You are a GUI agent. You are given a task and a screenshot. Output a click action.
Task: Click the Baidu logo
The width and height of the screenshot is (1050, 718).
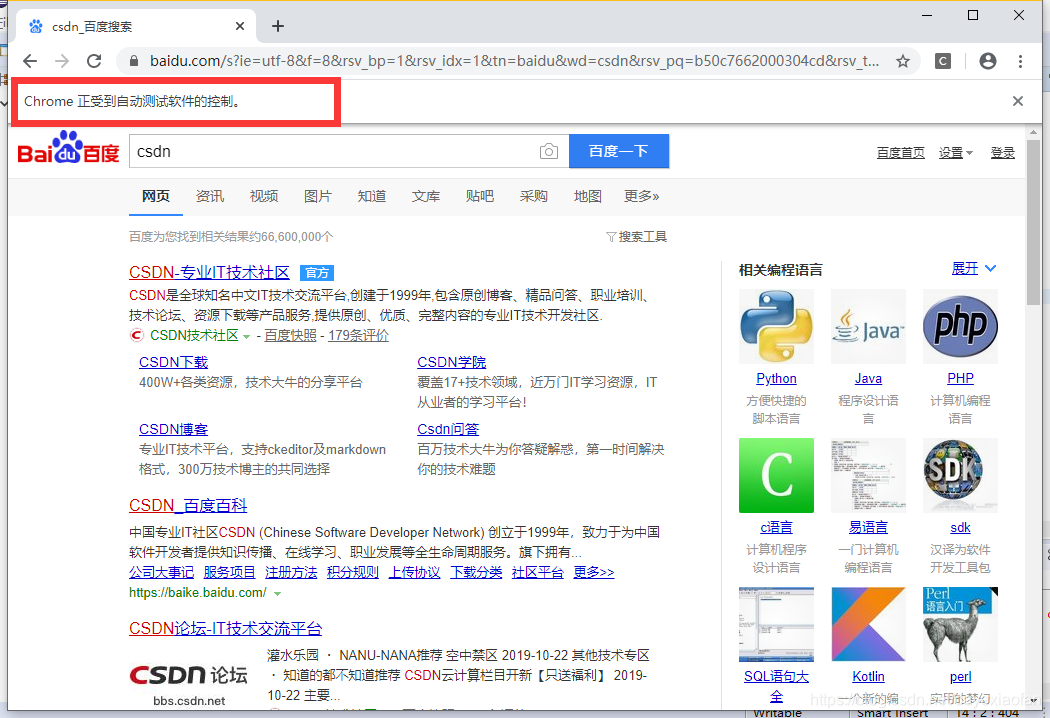coord(68,148)
